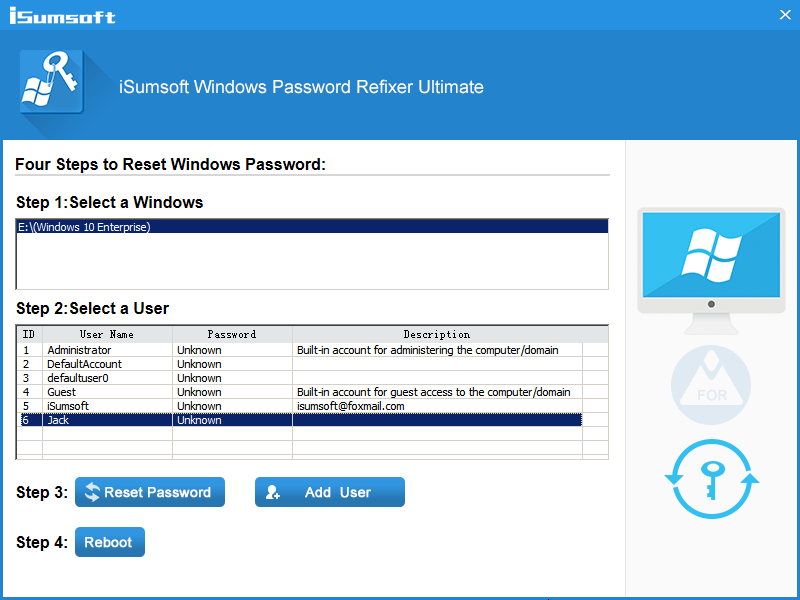Click the iSumsoft logo in title bar
The image size is (800, 600).
pos(62,15)
